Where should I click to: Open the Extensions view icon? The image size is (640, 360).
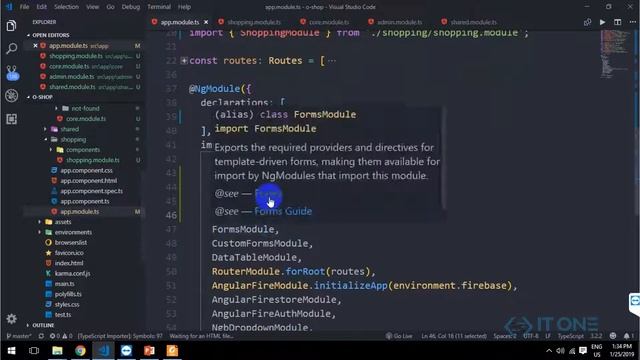click(x=11, y=119)
